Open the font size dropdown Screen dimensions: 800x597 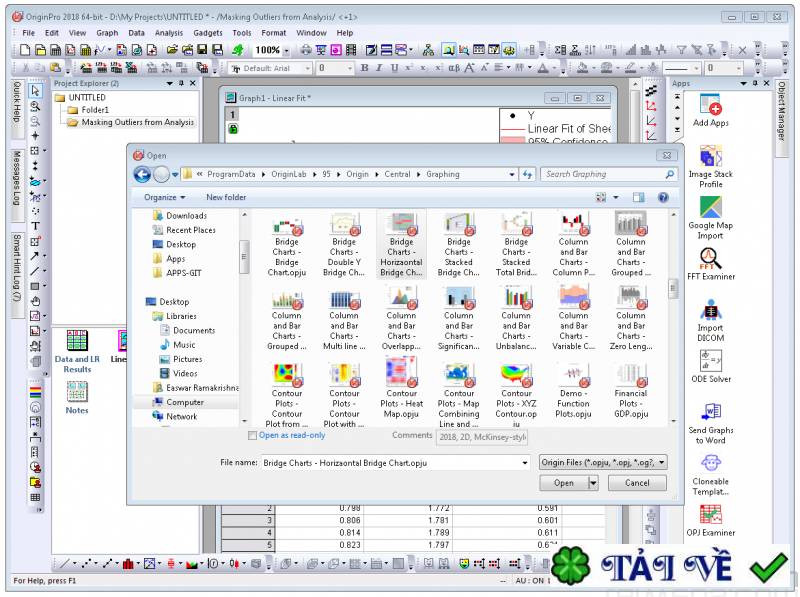(350, 68)
